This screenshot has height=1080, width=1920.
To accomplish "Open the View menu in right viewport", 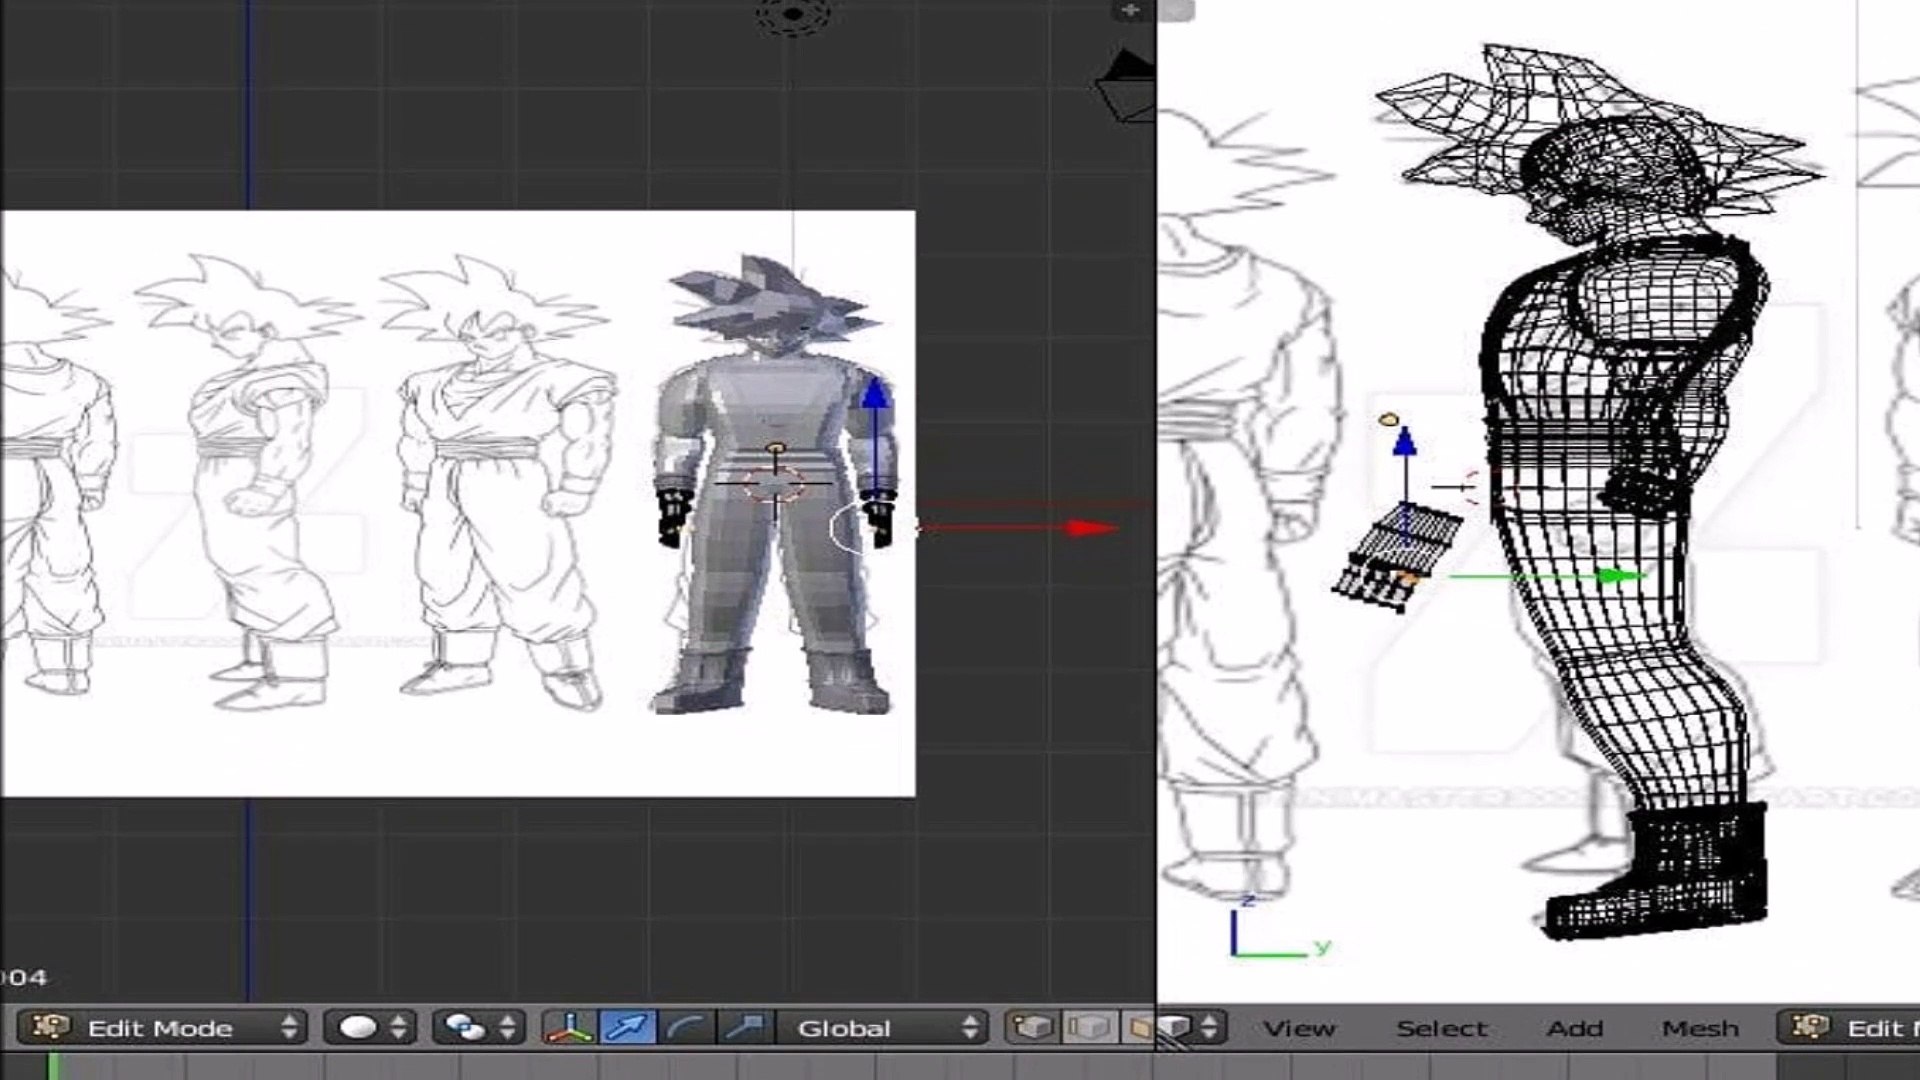I will [x=1298, y=1028].
